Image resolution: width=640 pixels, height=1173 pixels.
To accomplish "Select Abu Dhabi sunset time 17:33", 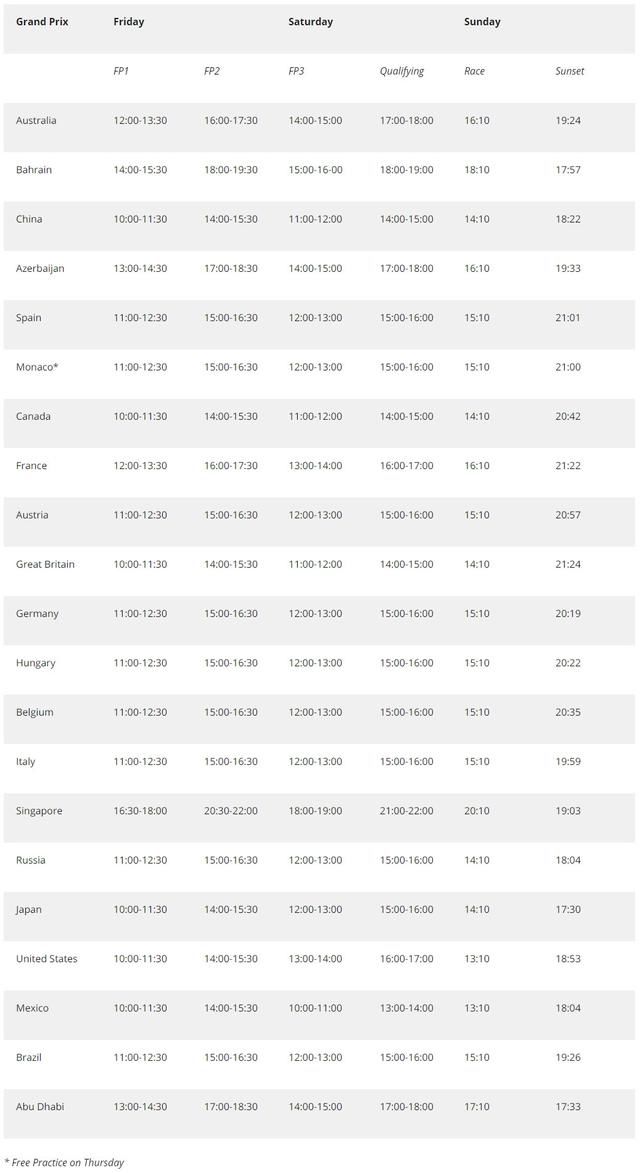I will coord(568,1107).
